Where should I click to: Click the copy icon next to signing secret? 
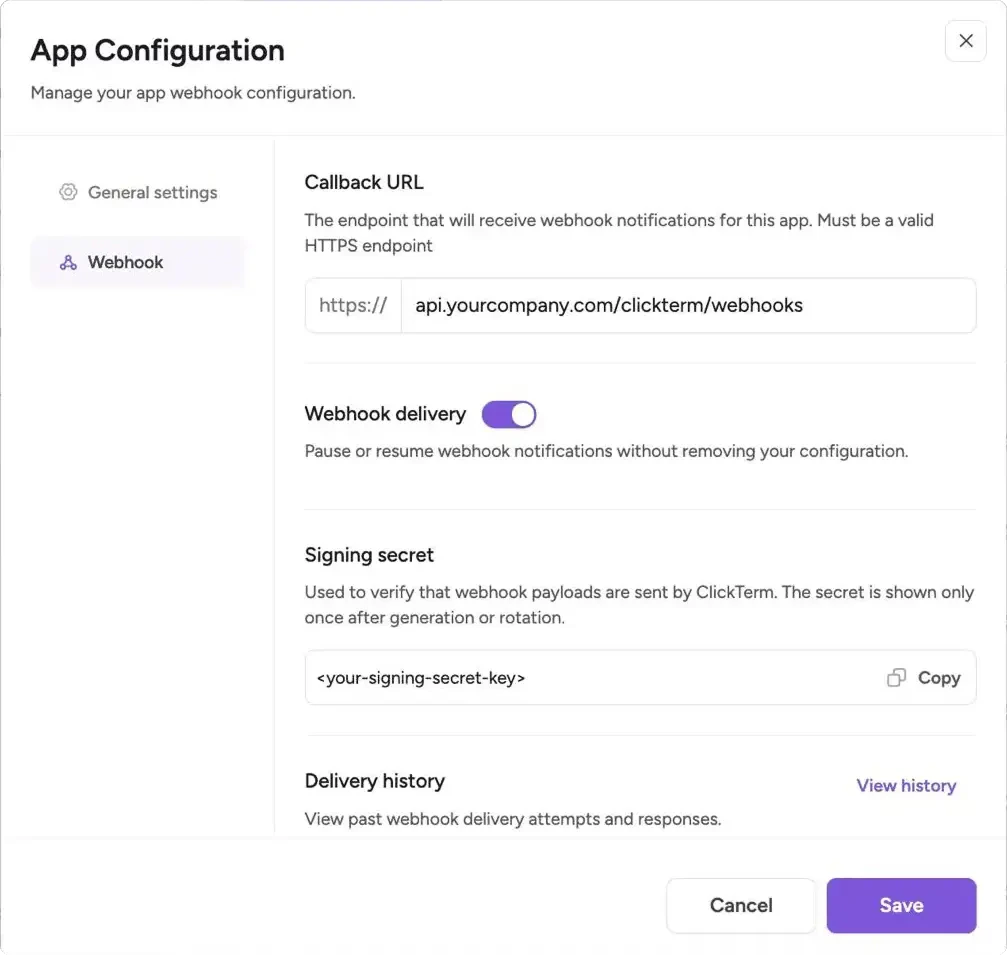(x=896, y=677)
